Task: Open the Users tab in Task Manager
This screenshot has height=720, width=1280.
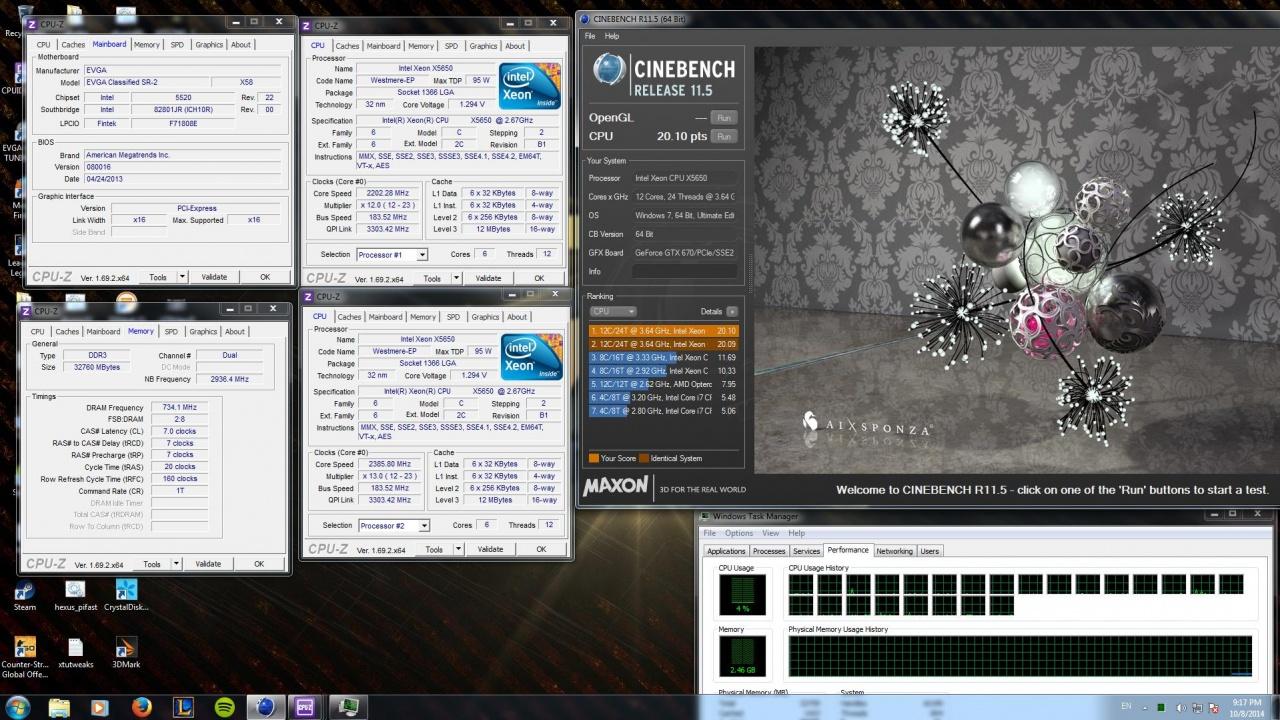Action: pos(930,551)
